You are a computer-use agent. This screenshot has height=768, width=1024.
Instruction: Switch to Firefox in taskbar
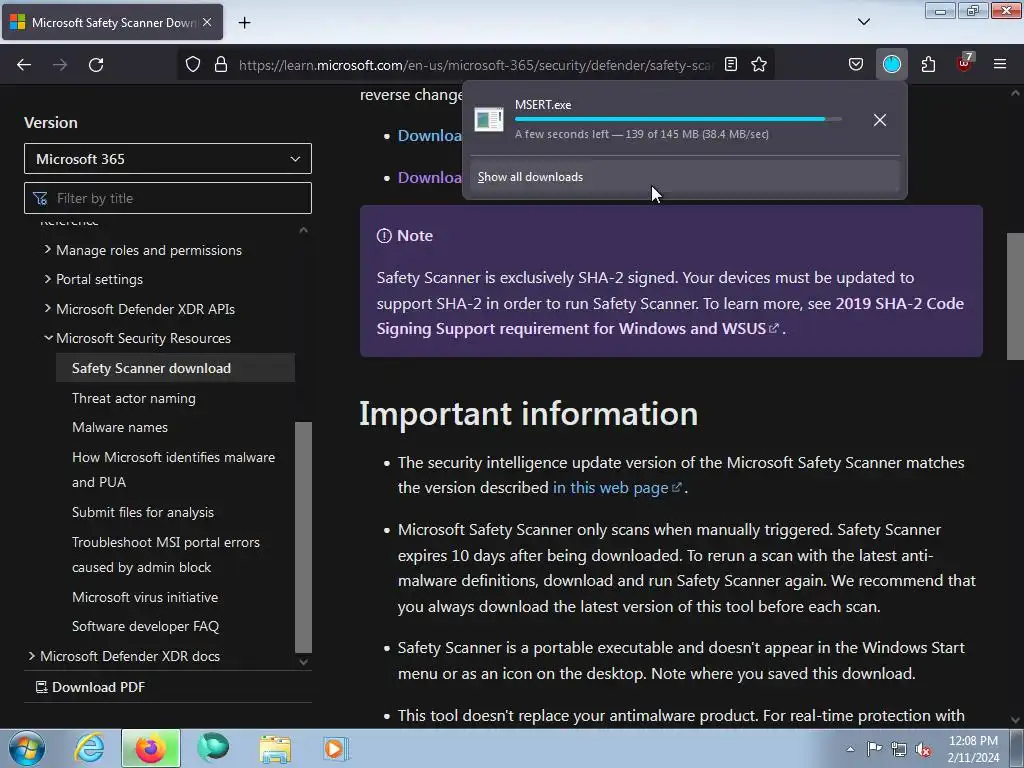pos(150,748)
